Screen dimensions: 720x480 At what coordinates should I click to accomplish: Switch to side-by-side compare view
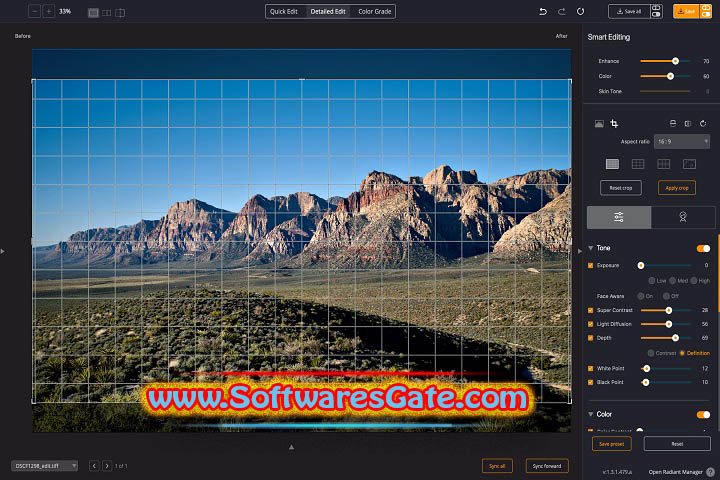coord(107,13)
